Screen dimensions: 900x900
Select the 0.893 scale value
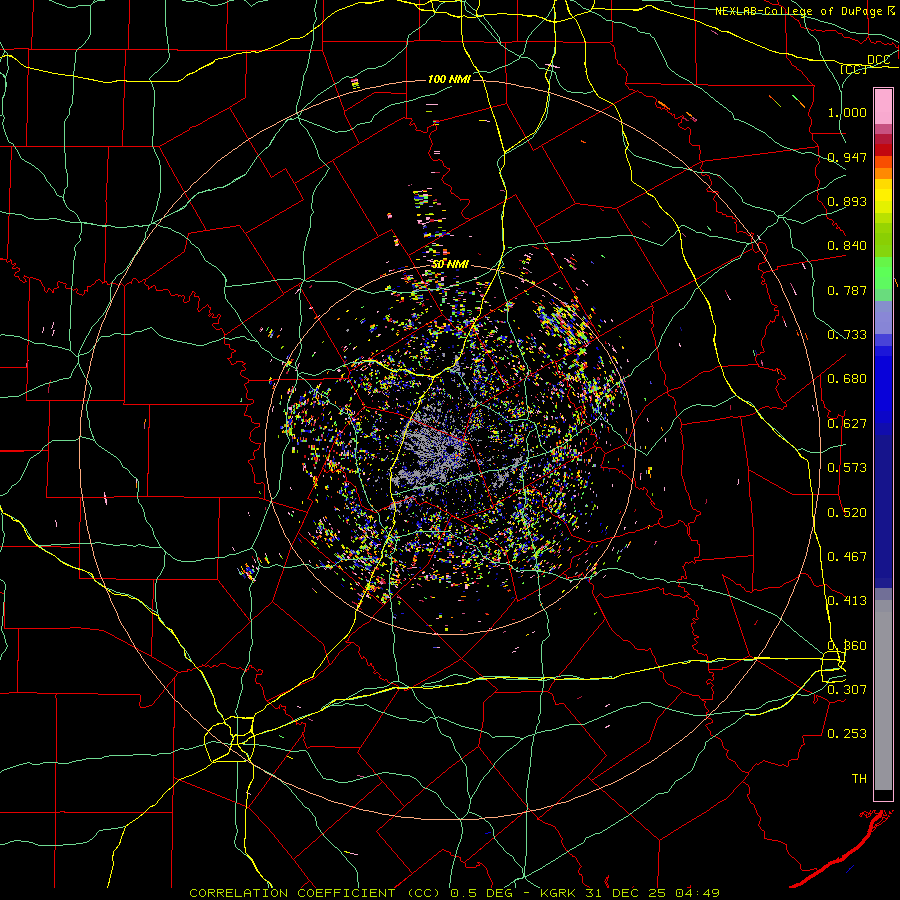click(x=847, y=201)
